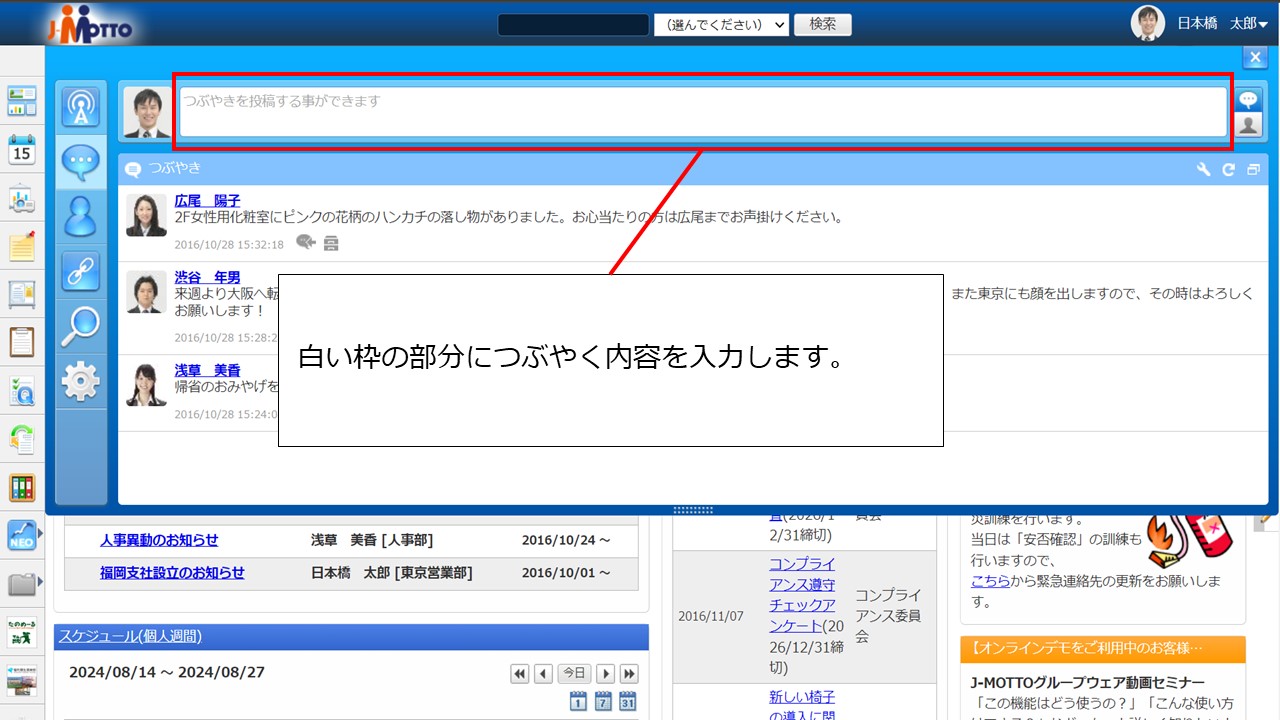Open the user profile silhouette icon
The width and height of the screenshot is (1280, 720).
coord(81,216)
